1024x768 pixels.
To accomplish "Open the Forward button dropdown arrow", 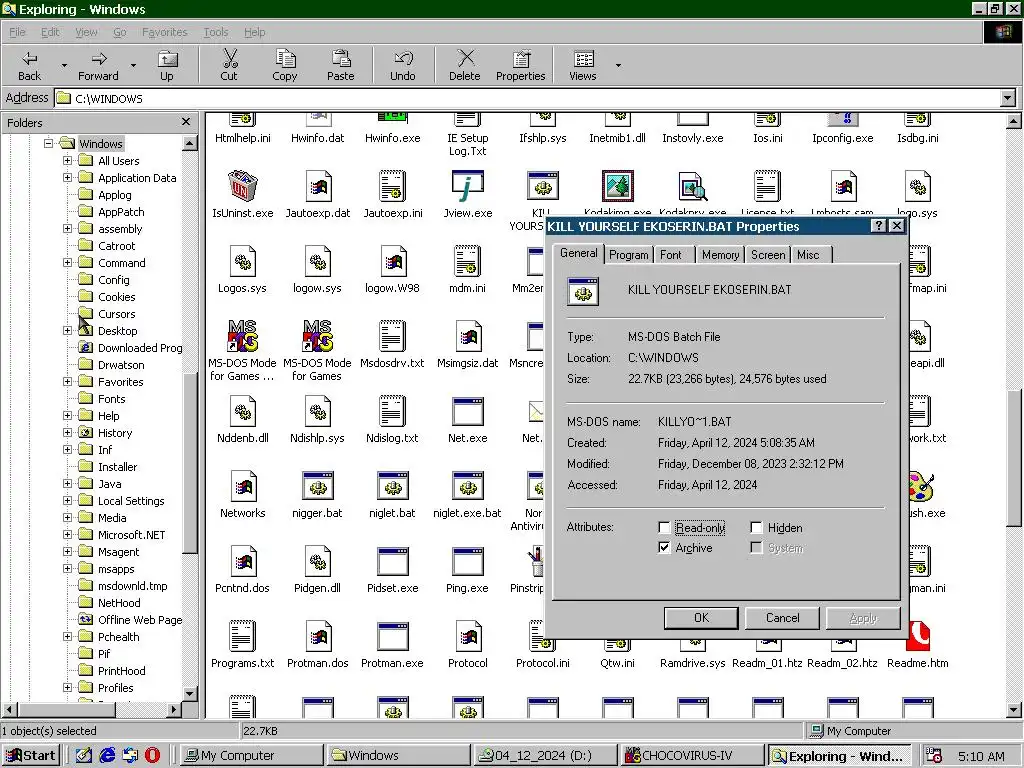I will click(x=133, y=65).
